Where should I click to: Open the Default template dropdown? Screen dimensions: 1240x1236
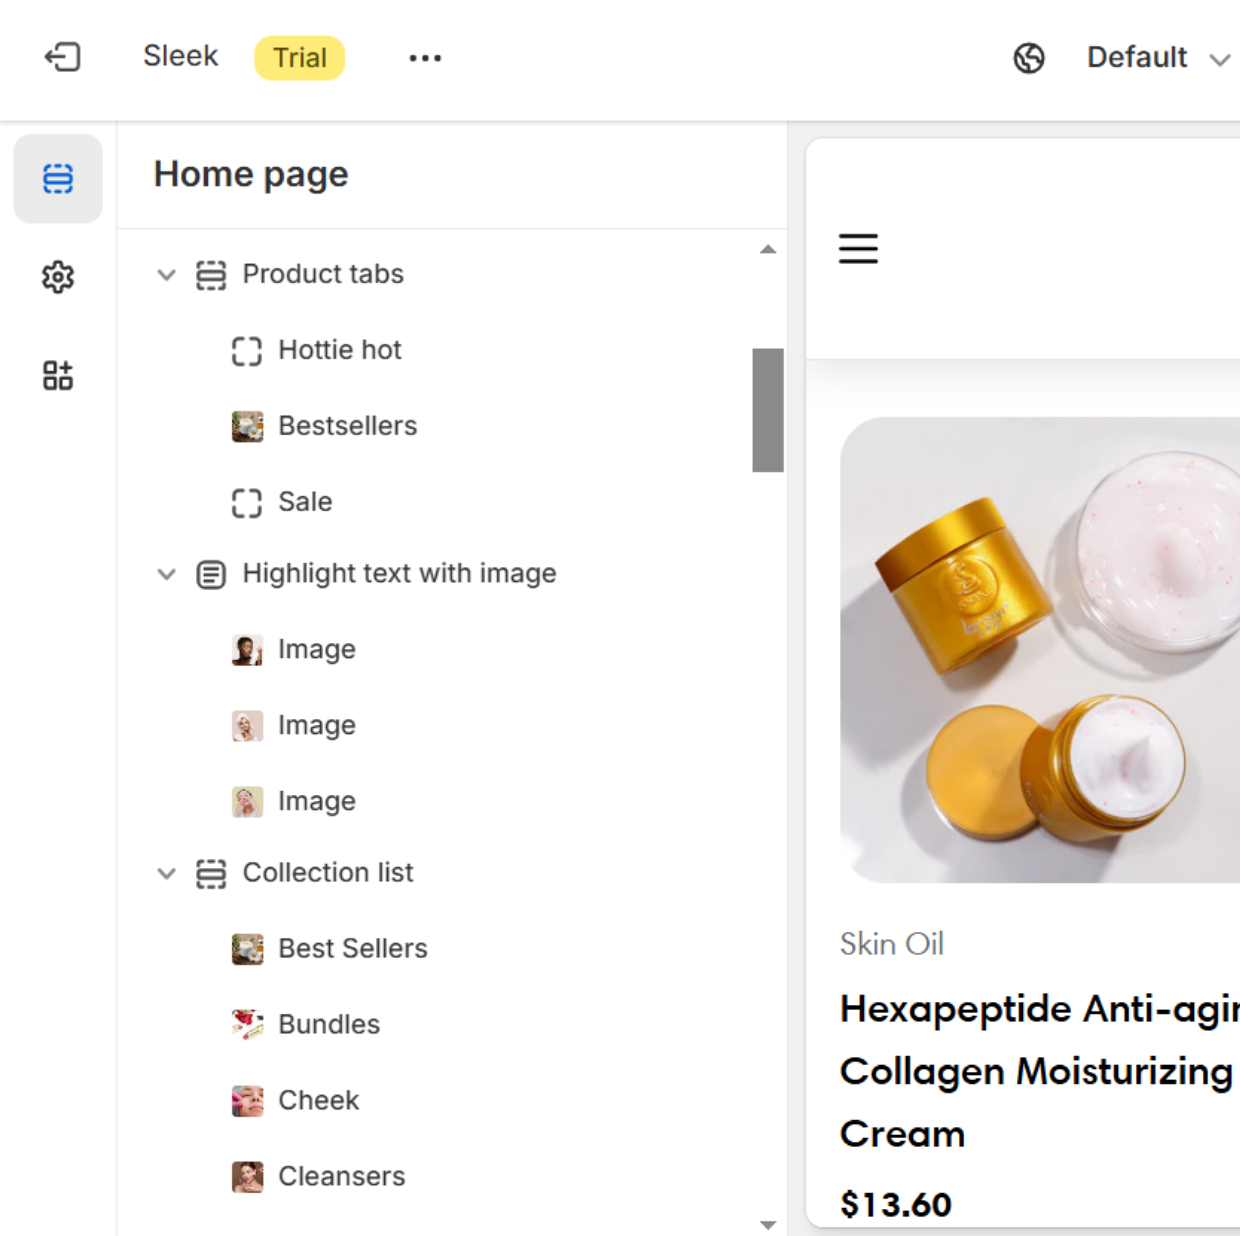1157,58
